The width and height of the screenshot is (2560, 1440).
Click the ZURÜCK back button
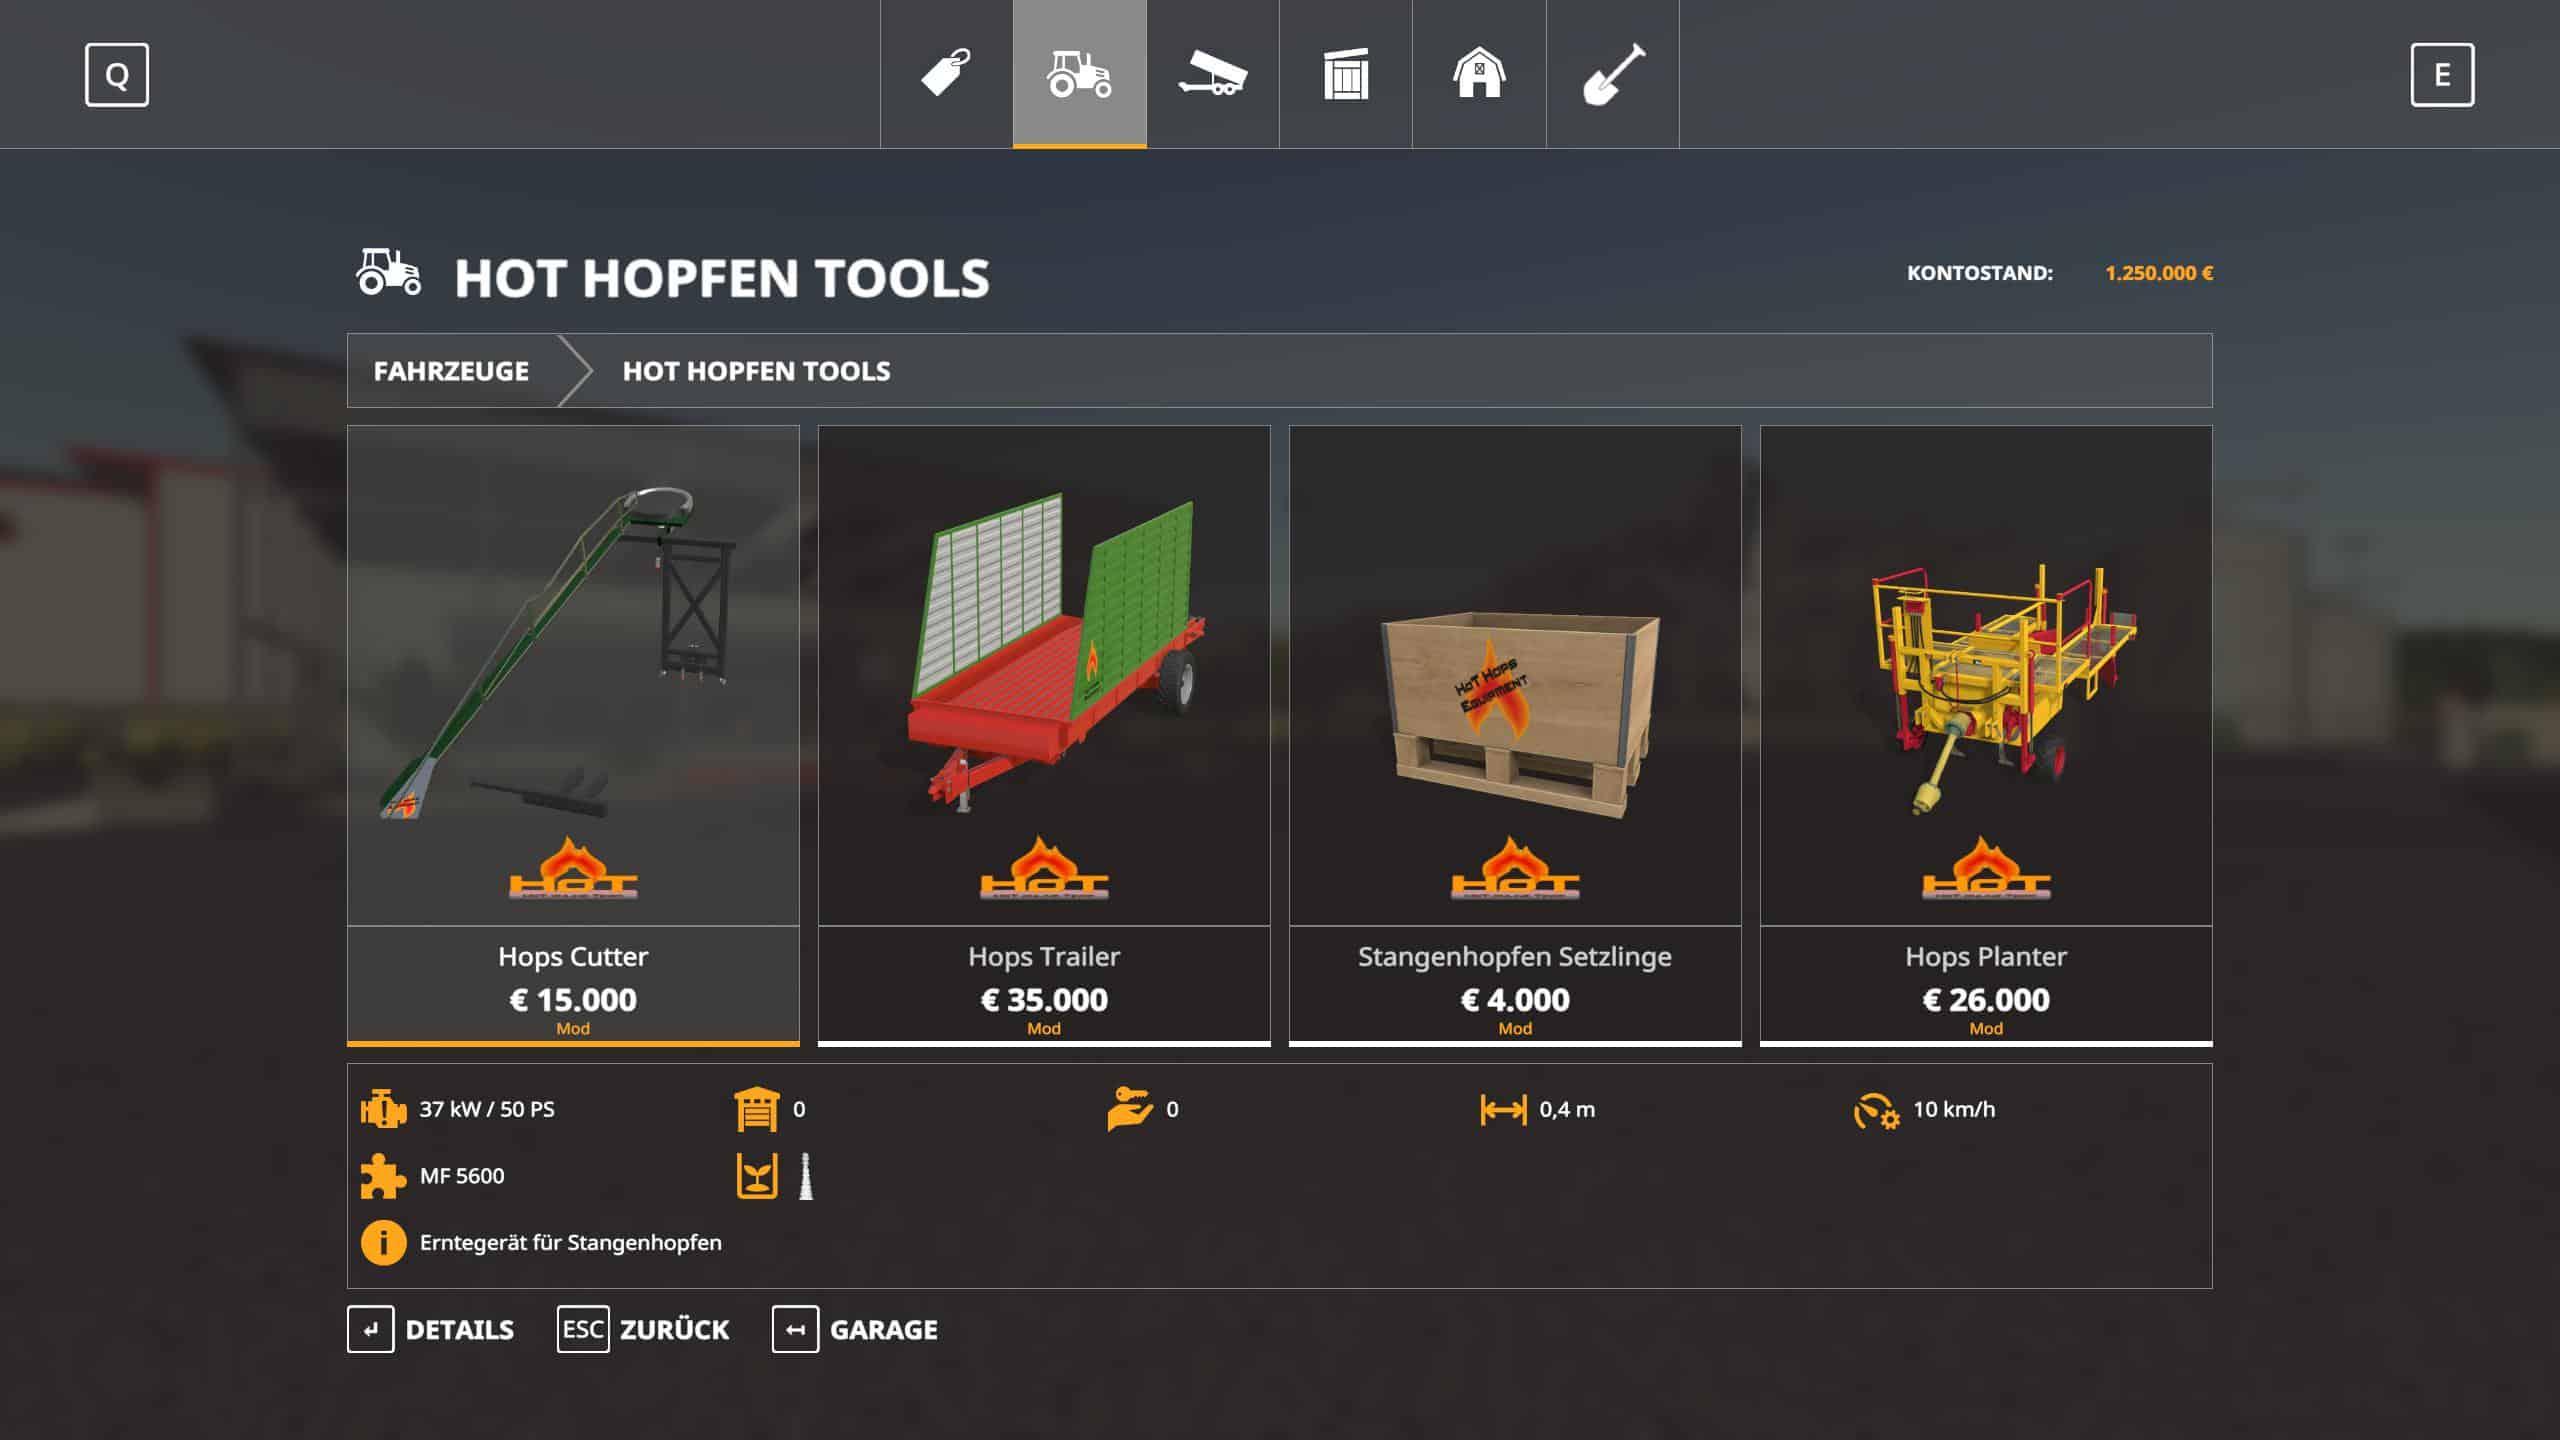pos(644,1330)
